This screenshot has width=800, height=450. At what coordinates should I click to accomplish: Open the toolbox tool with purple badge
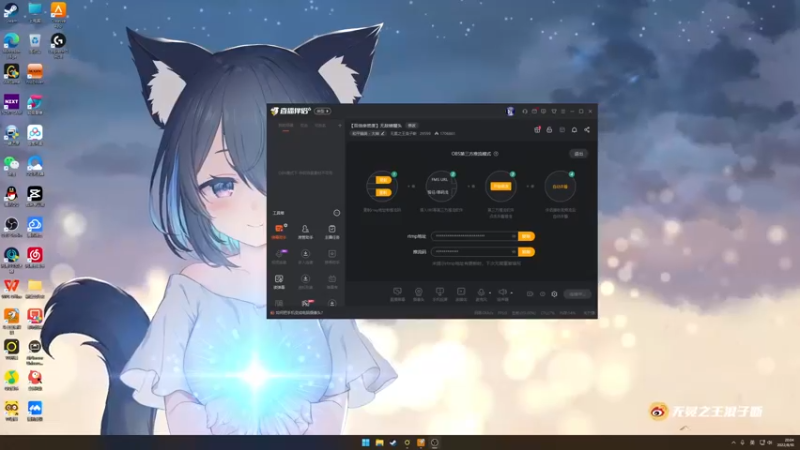279,256
